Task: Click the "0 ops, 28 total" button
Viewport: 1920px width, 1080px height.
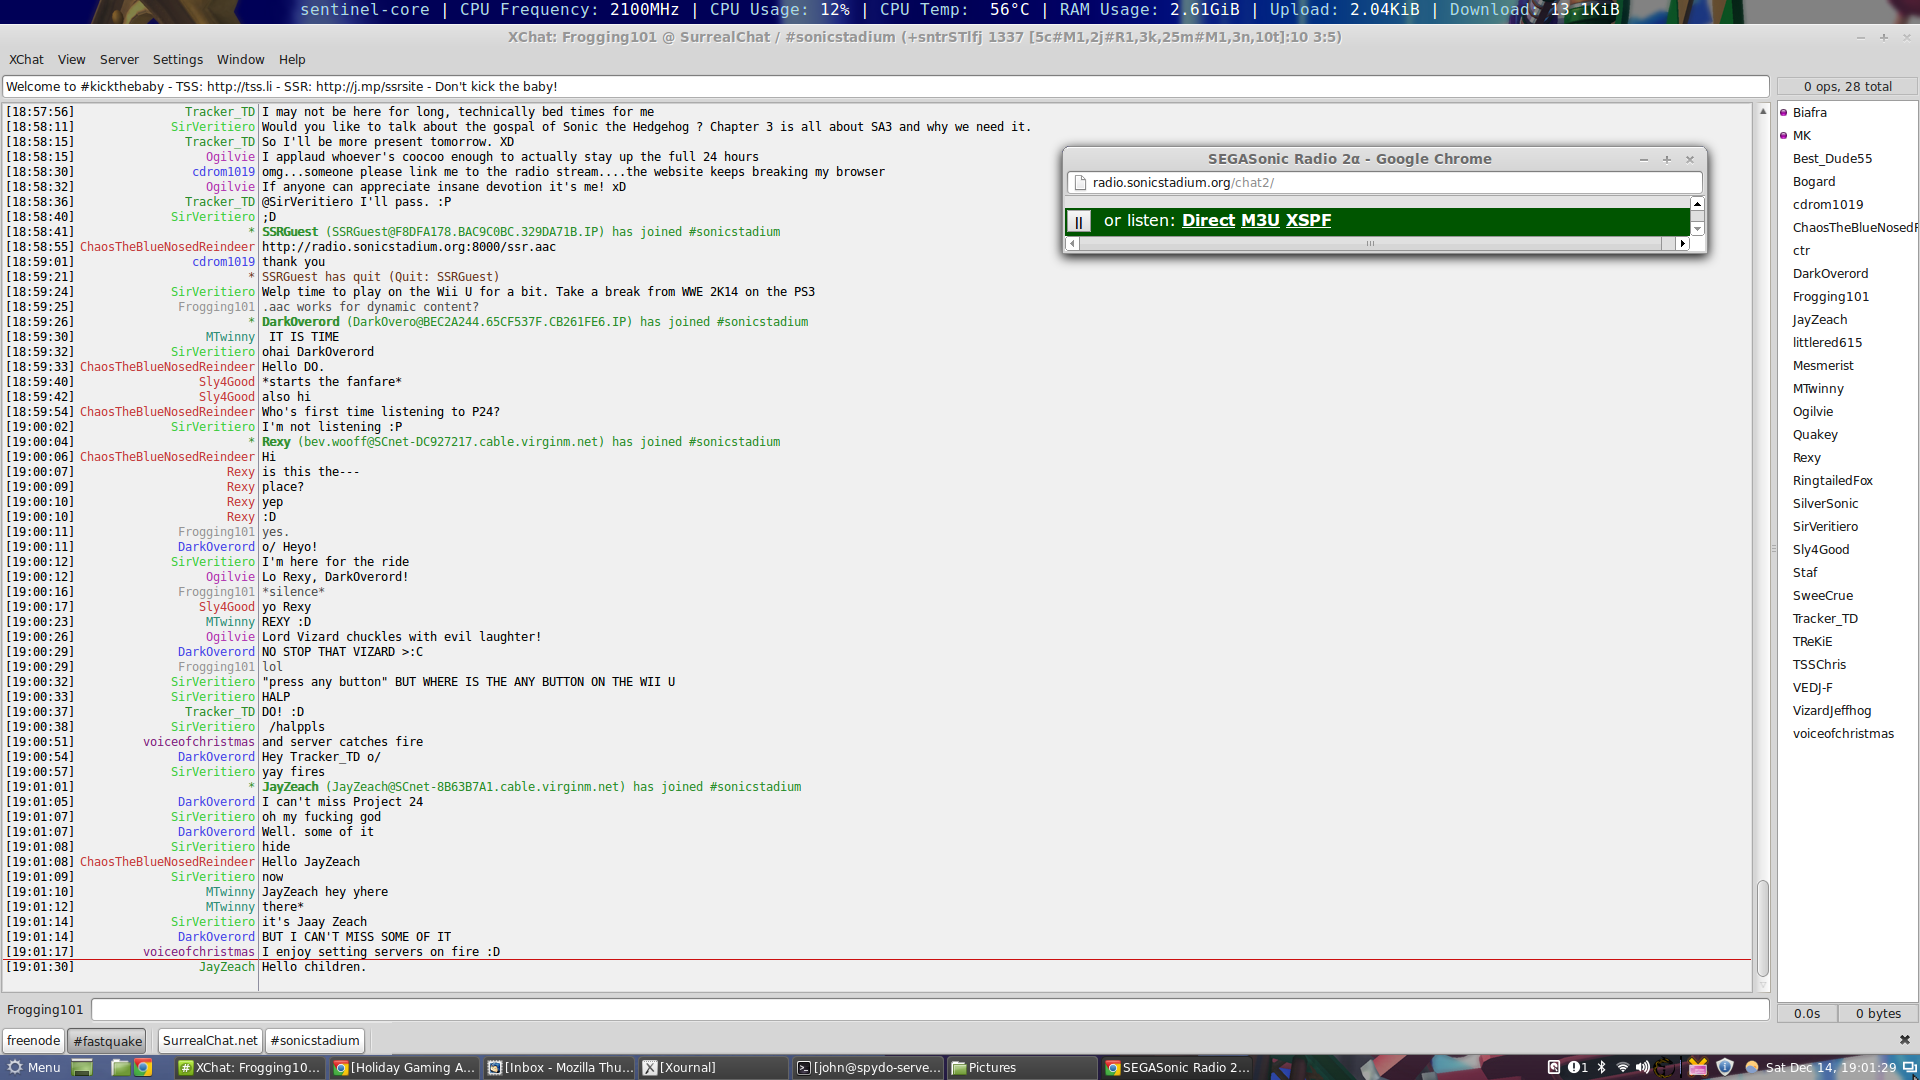Action: tap(1847, 86)
